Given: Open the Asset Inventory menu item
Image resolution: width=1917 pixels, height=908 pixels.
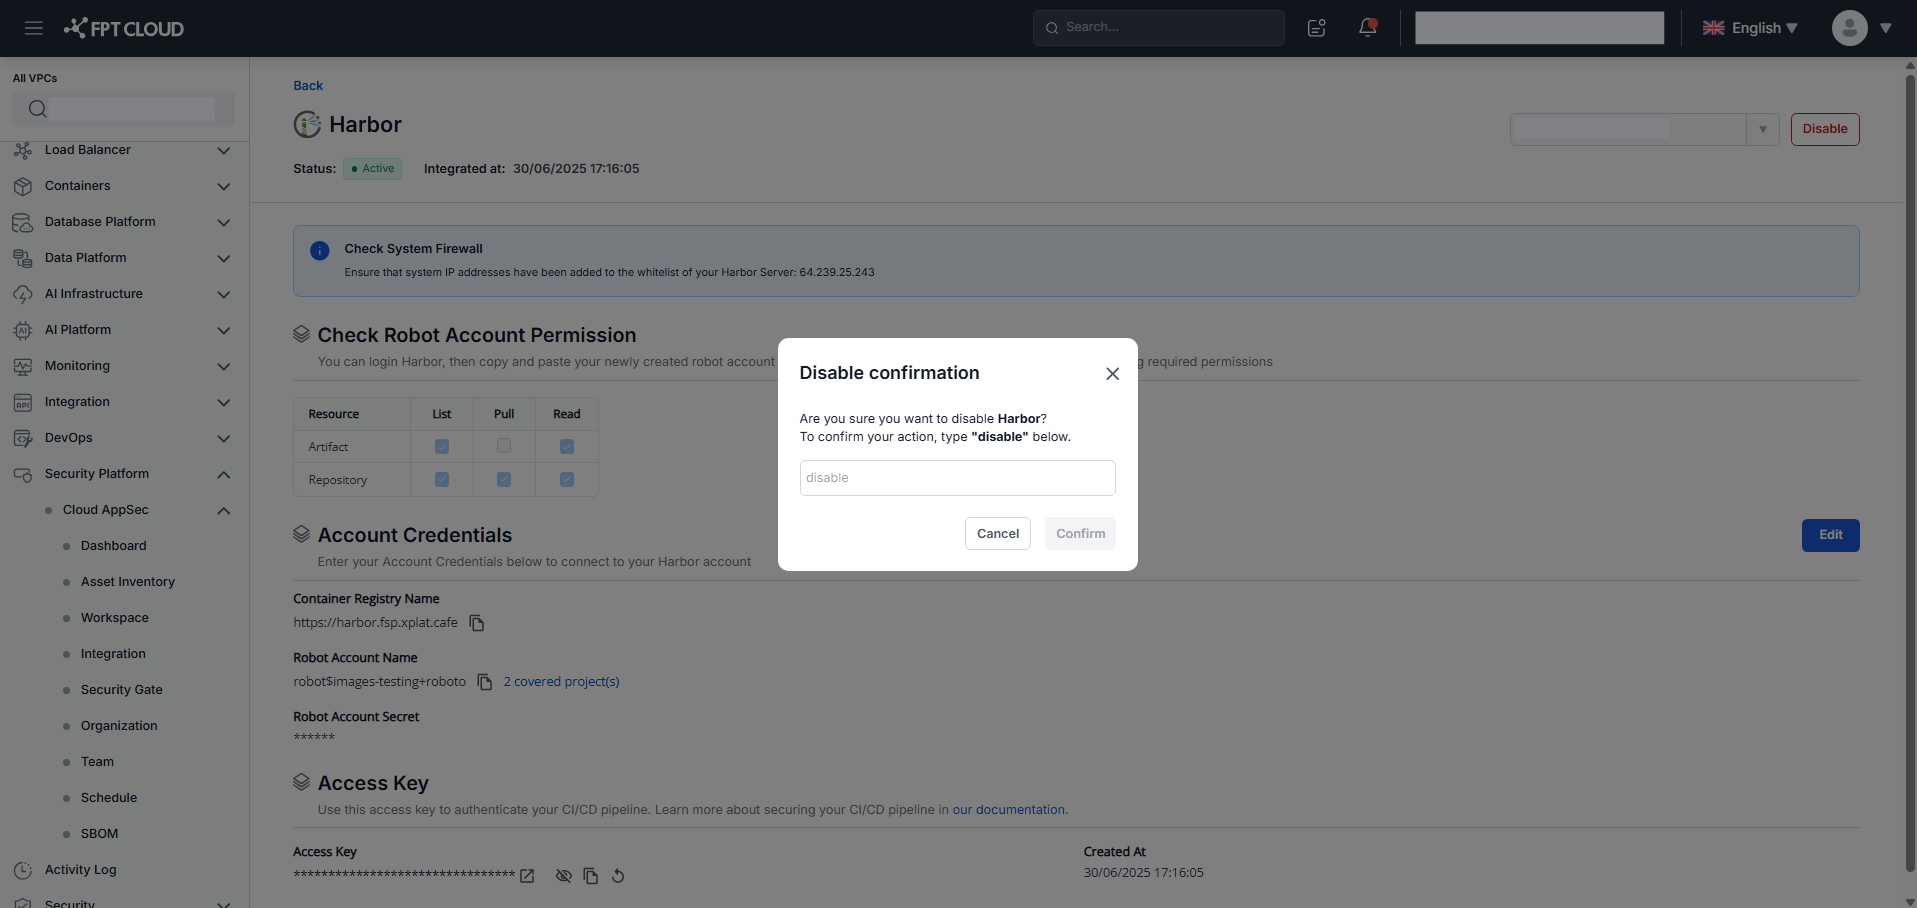Looking at the screenshot, I should pos(128,582).
